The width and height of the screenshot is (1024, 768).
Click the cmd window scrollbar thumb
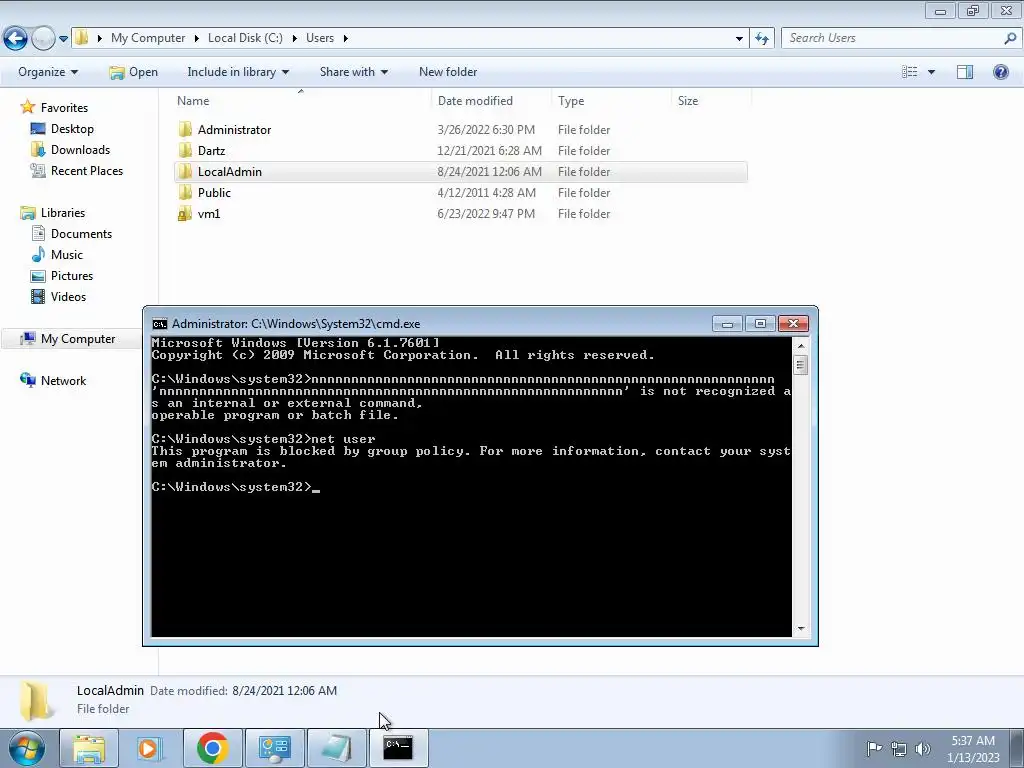tap(801, 365)
